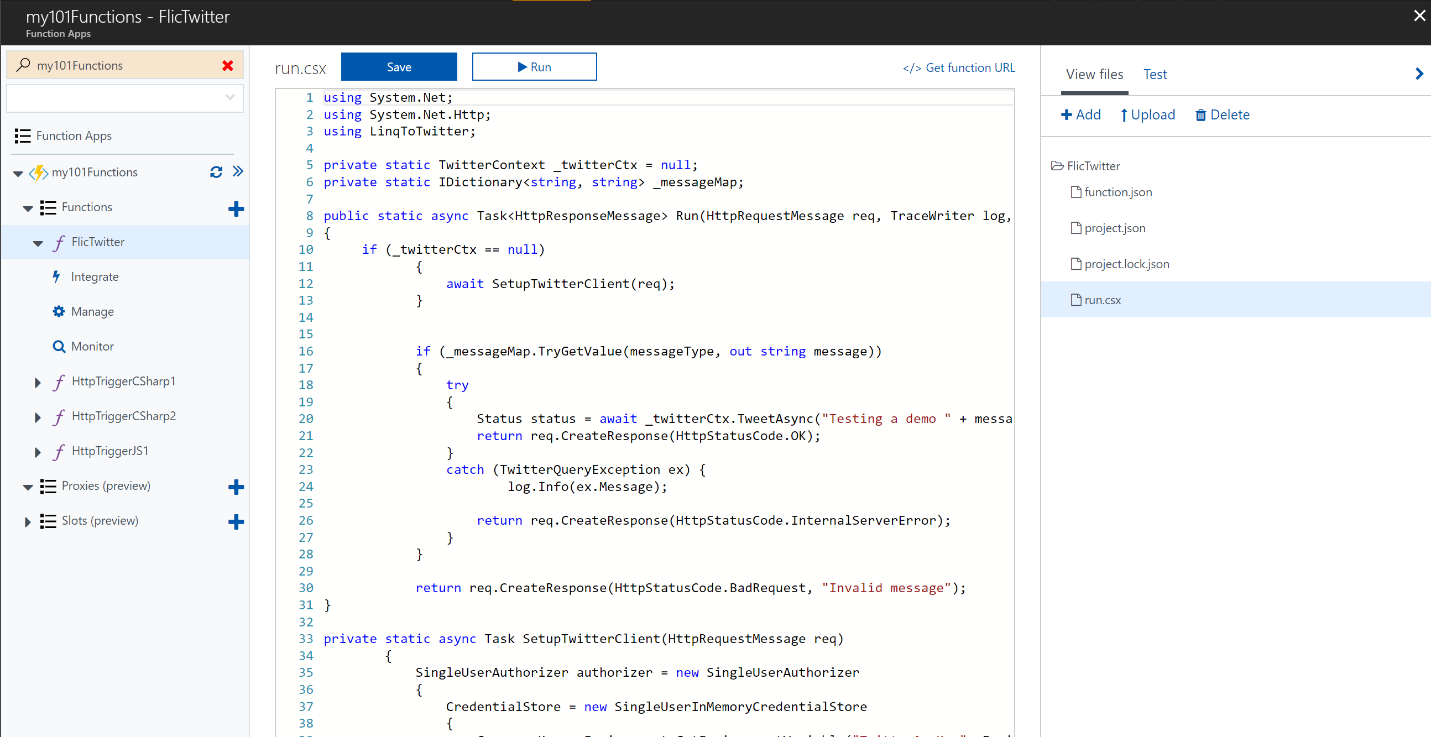
Task: Click code line 20 with TweetAsync call
Action: [744, 419]
